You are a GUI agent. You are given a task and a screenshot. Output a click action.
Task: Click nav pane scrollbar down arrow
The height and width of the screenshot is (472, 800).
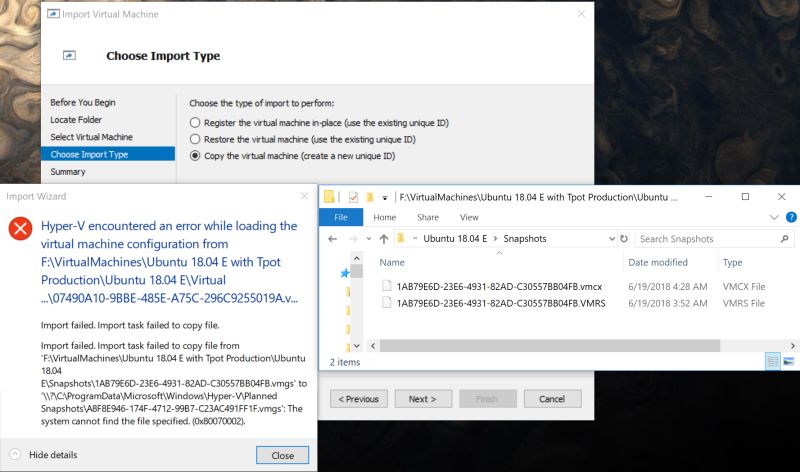[357, 345]
